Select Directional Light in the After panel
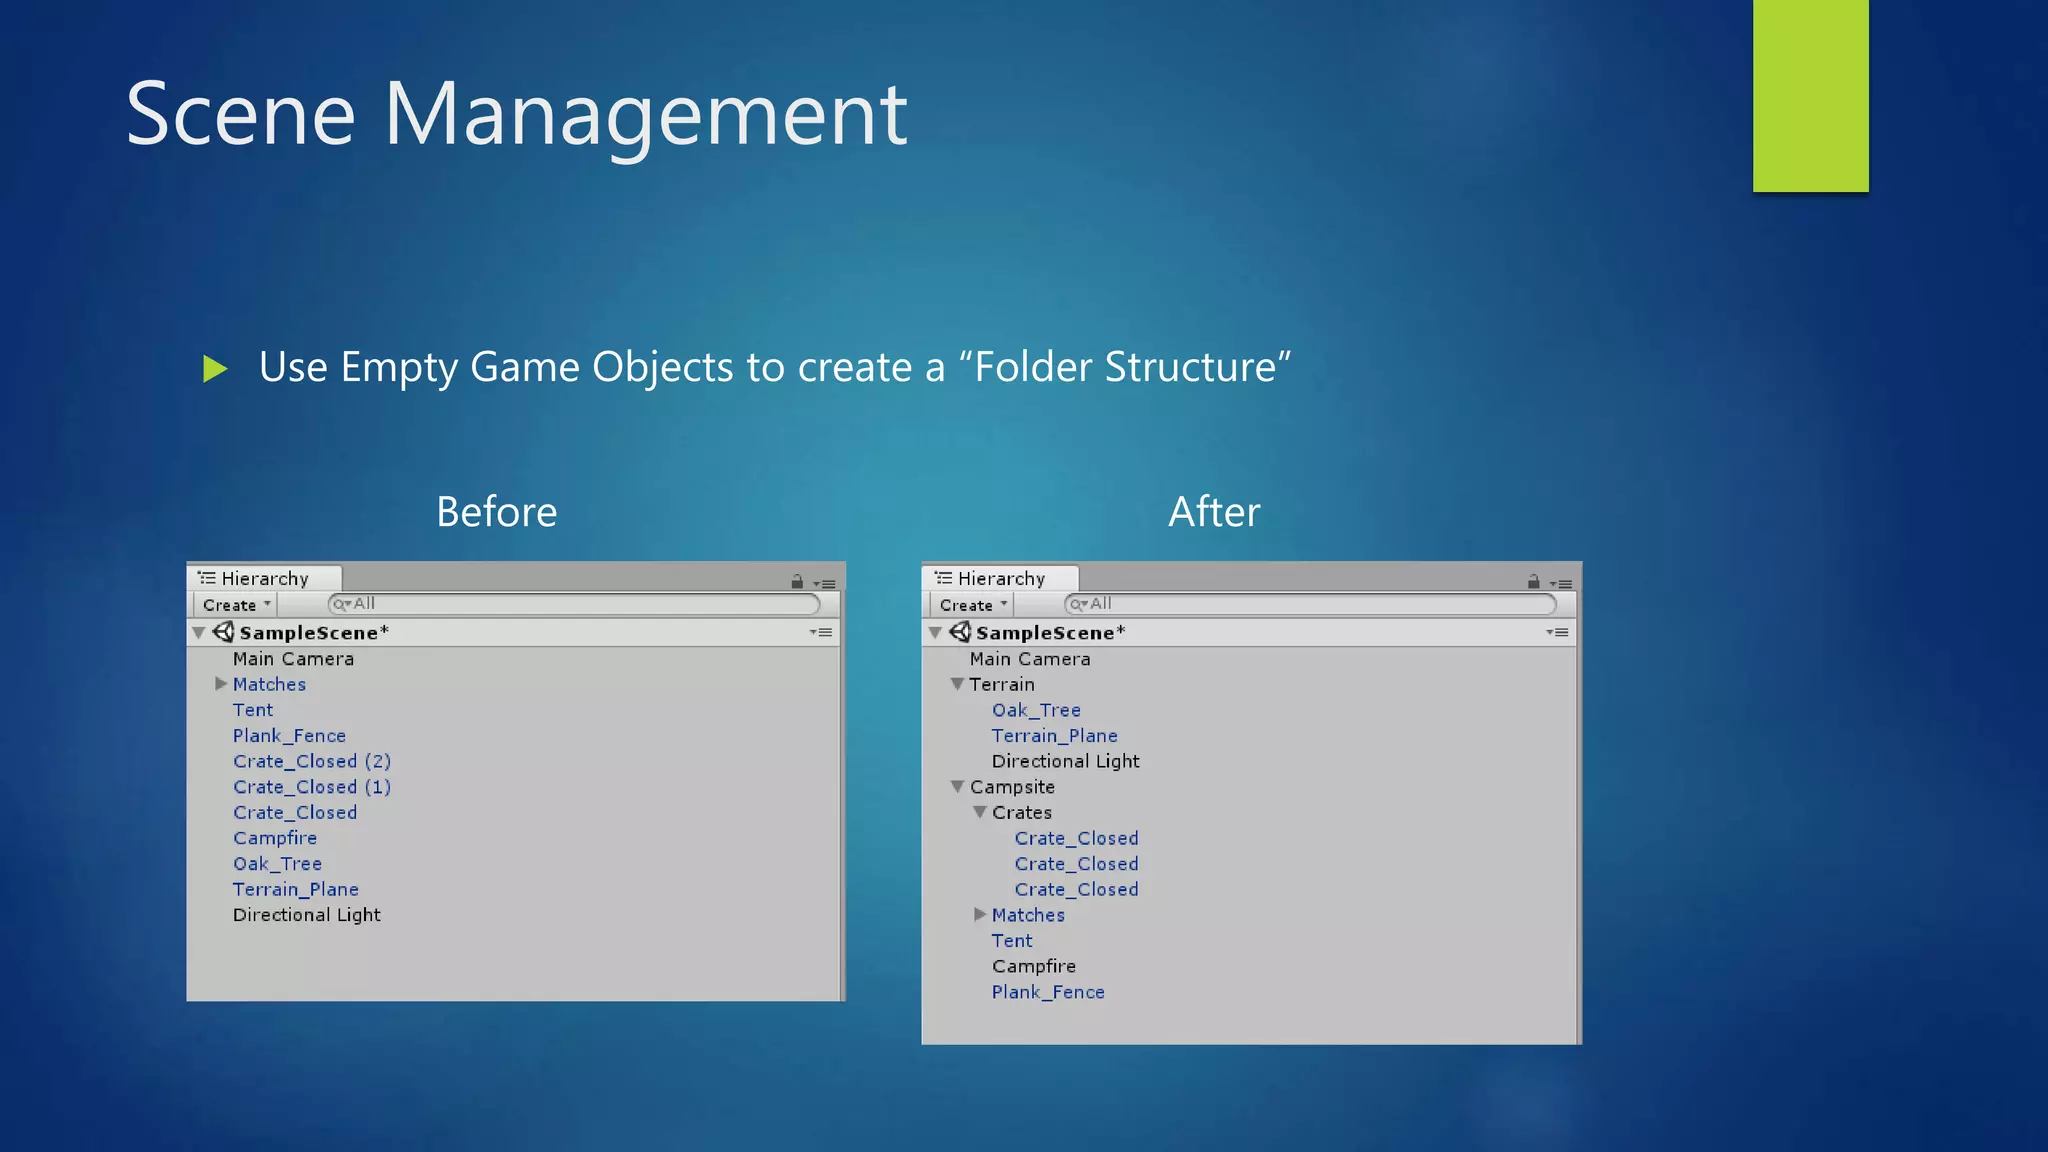 point(1065,761)
